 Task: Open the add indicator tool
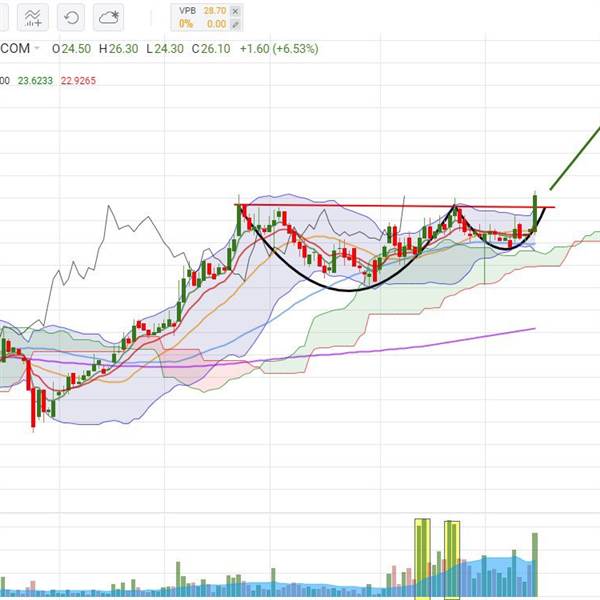tap(33, 18)
